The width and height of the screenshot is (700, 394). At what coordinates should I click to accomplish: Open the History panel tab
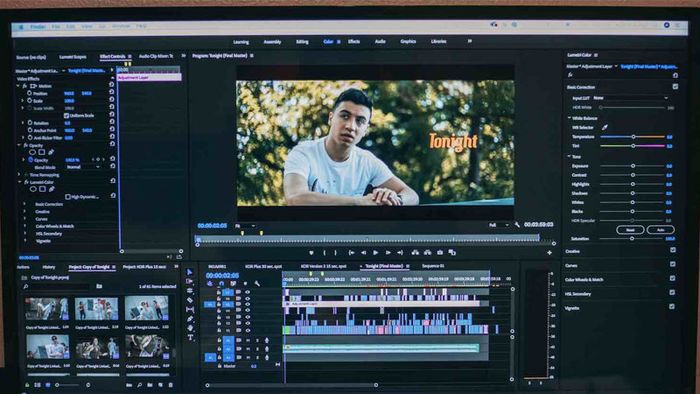click(49, 267)
